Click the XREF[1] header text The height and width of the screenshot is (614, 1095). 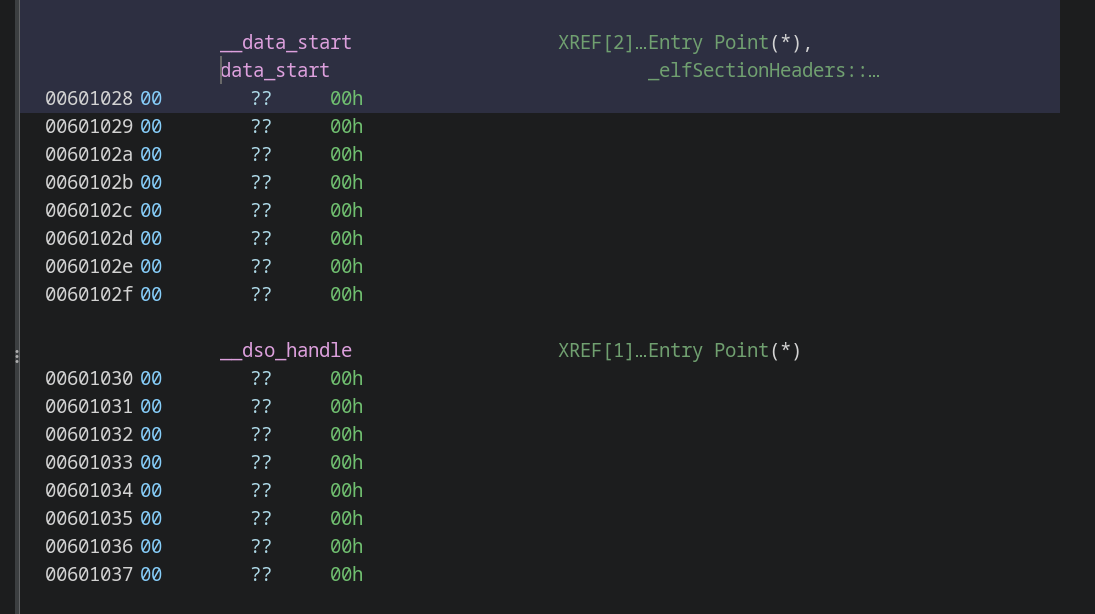(596, 350)
